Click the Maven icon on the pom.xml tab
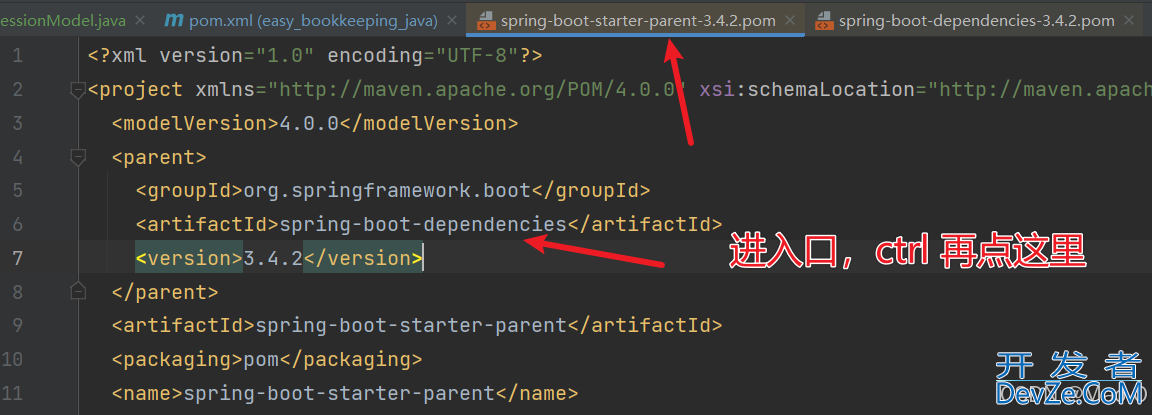 (x=173, y=20)
